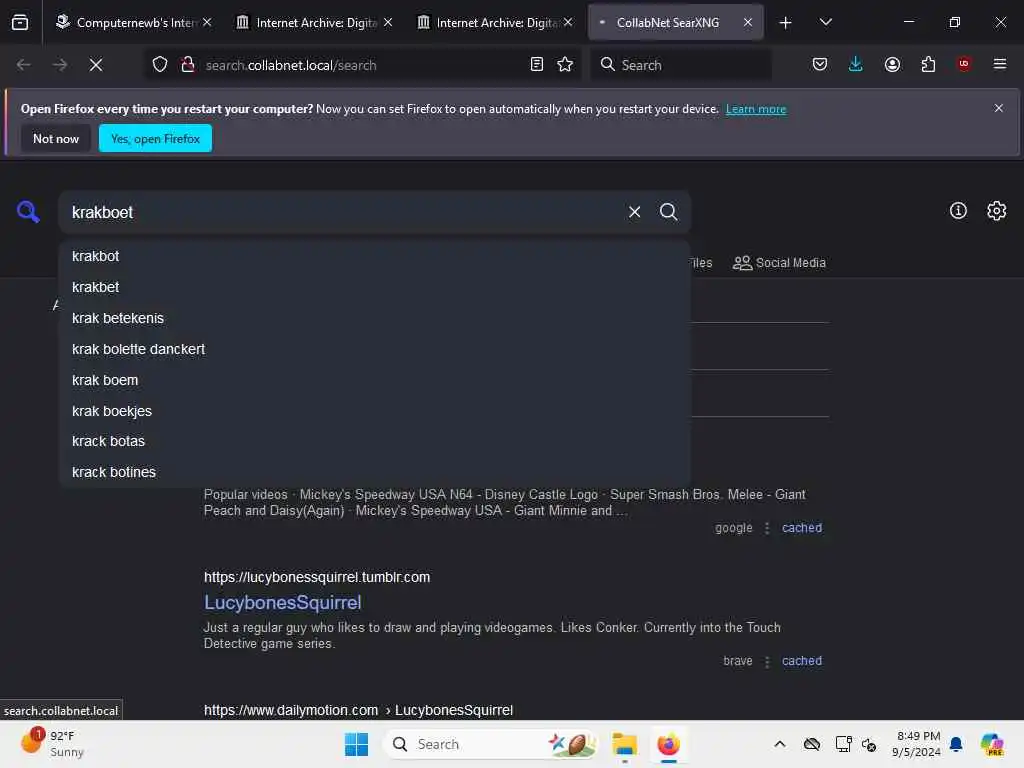Viewport: 1024px width, 768px height.
Task: Open cached link for brave result
Action: (x=802, y=661)
